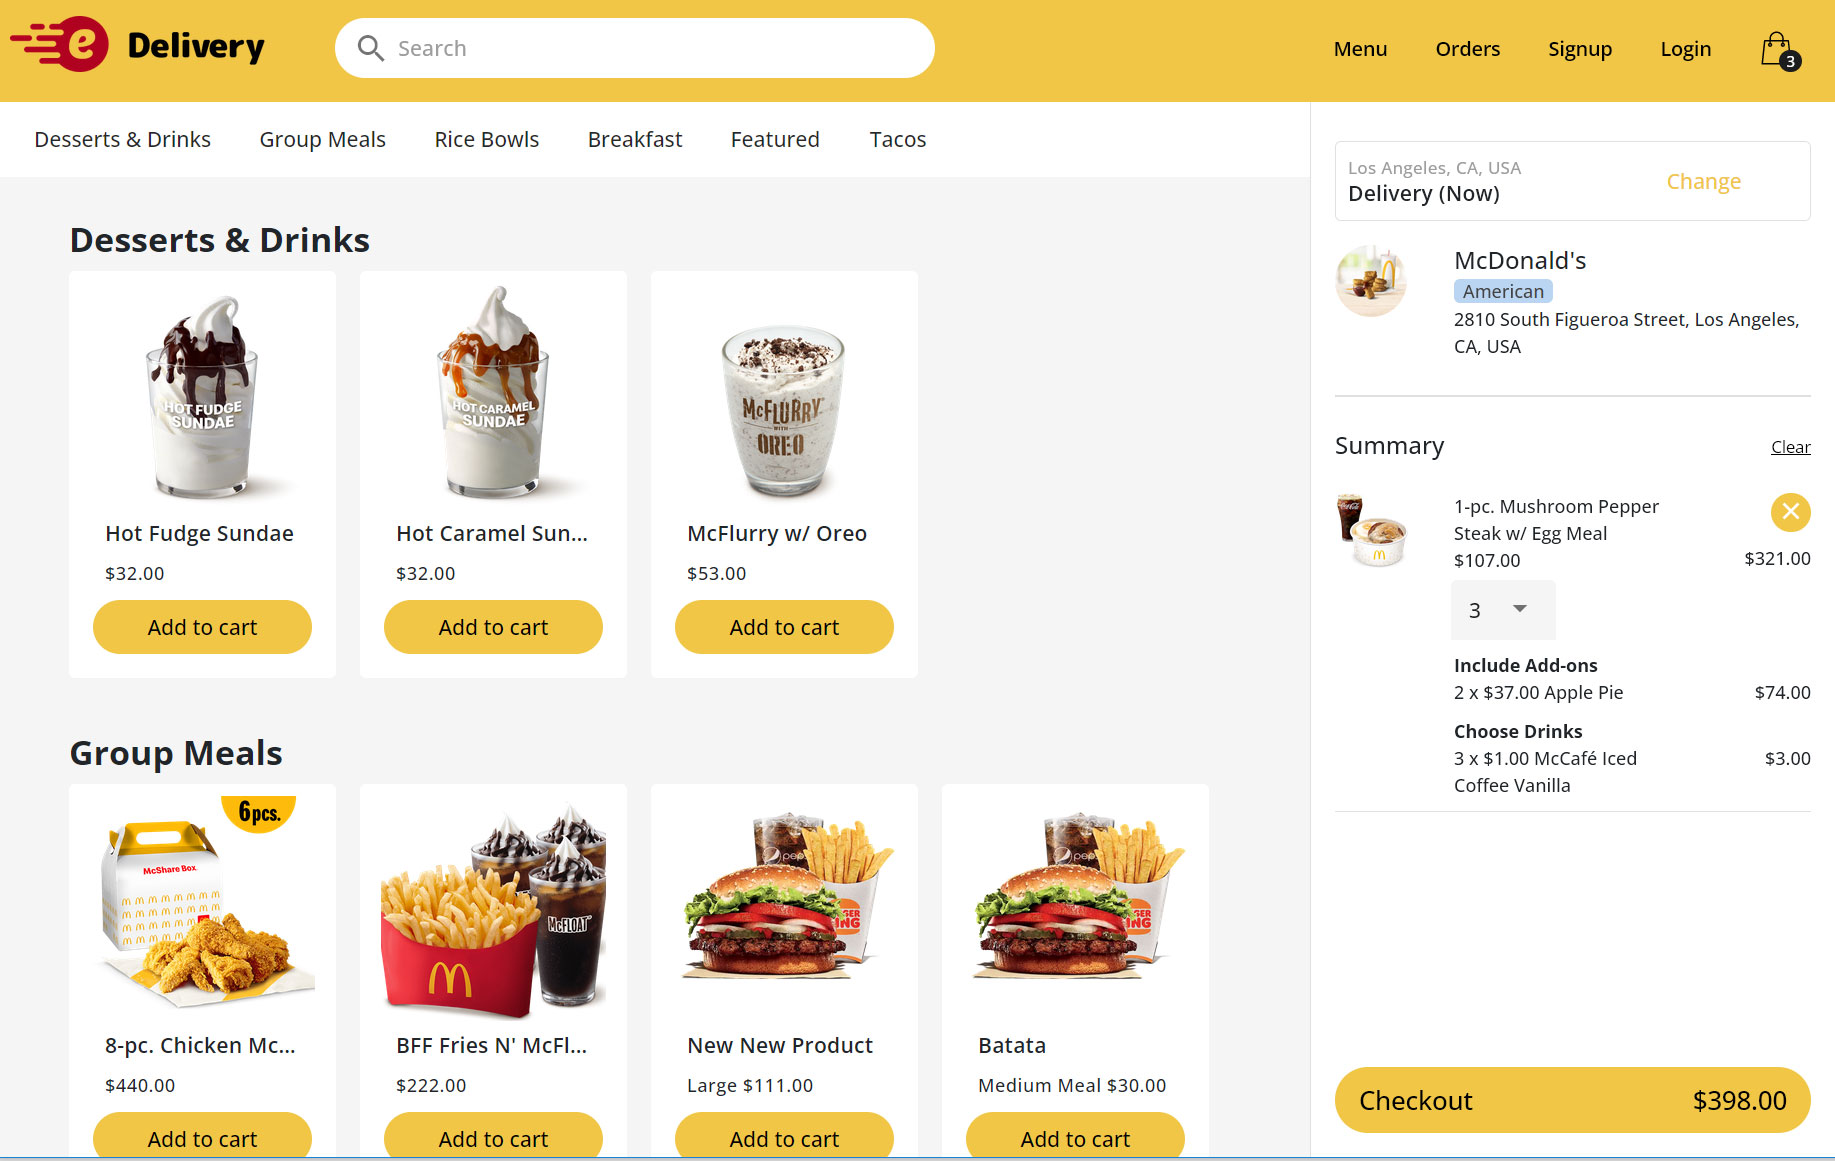The width and height of the screenshot is (1835, 1161).
Task: Add BFF Fries N' McFloat to cart
Action: coord(493,1137)
